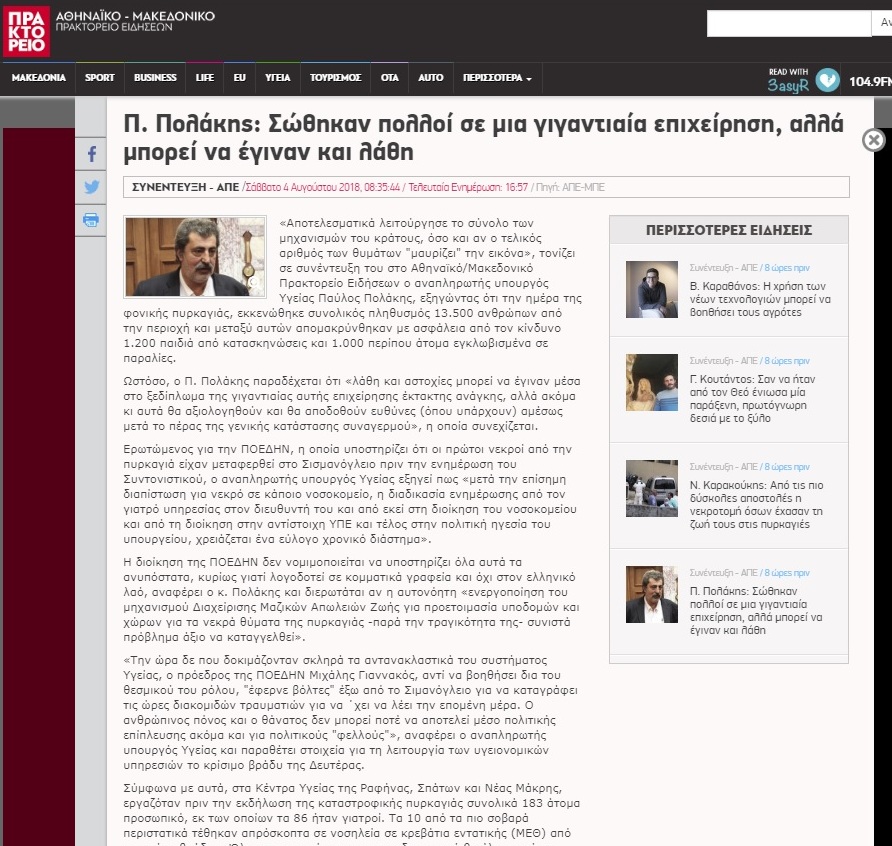This screenshot has width=892, height=846.
Task: Navigate to the ΥΓΕΙΑ section
Action: pos(278,78)
